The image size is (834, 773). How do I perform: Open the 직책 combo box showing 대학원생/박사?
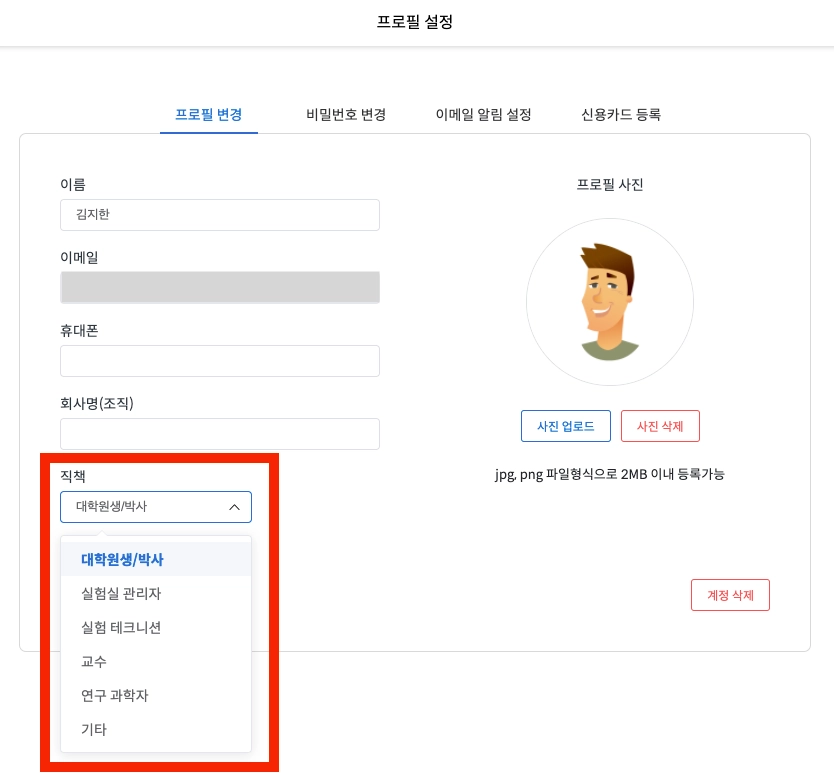tap(156, 507)
